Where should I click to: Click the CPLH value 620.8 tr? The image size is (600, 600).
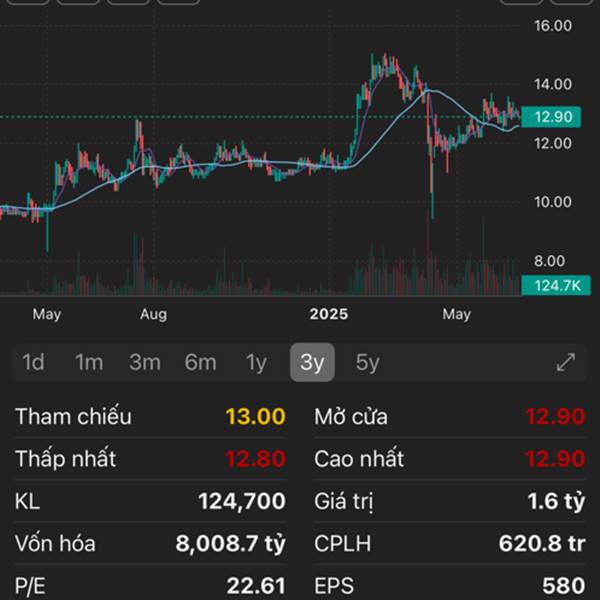coord(542,543)
